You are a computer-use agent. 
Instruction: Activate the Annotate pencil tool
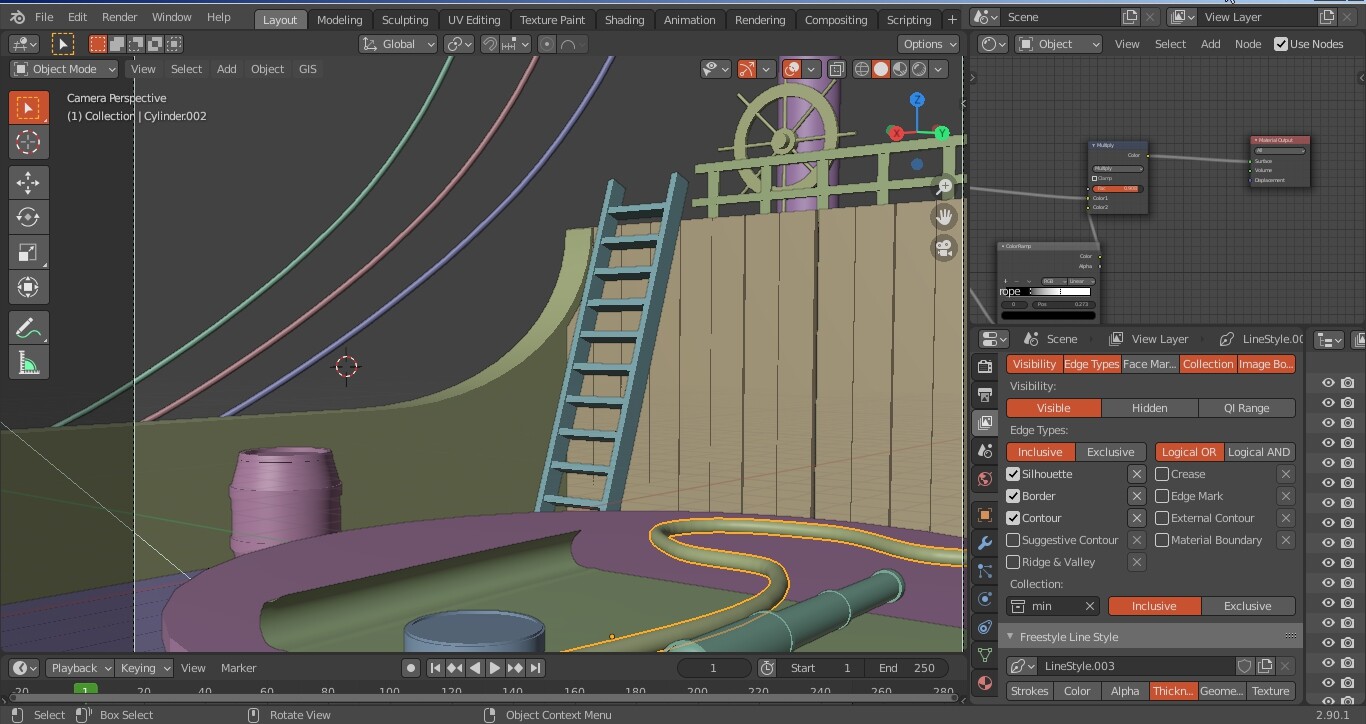[x=28, y=328]
